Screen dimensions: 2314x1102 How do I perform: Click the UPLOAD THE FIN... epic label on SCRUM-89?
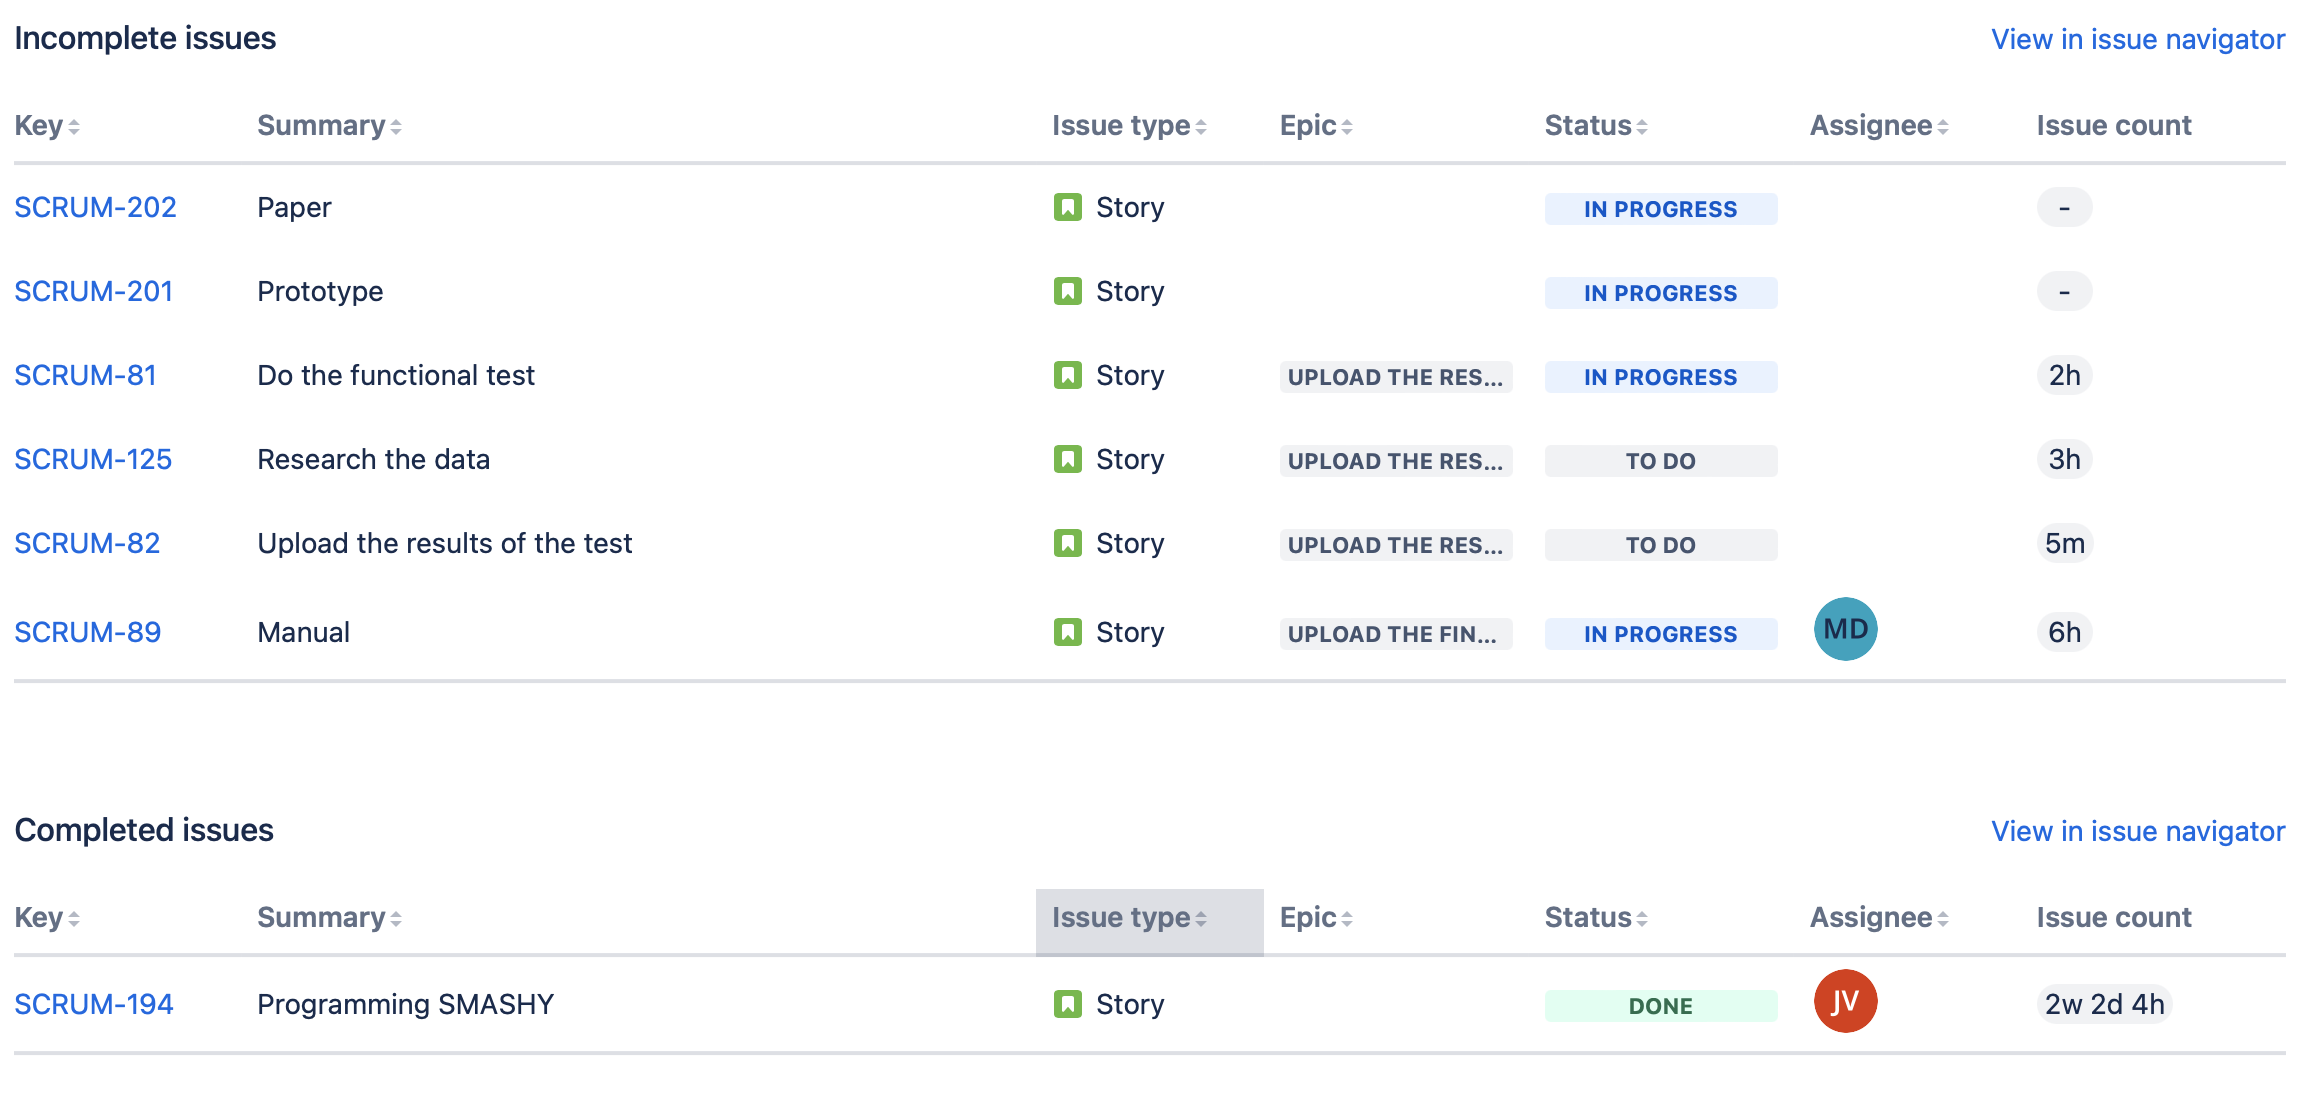1394,634
